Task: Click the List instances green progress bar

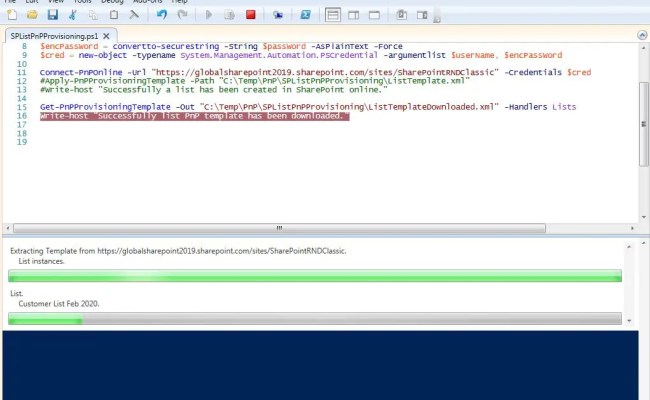Action: (315, 276)
